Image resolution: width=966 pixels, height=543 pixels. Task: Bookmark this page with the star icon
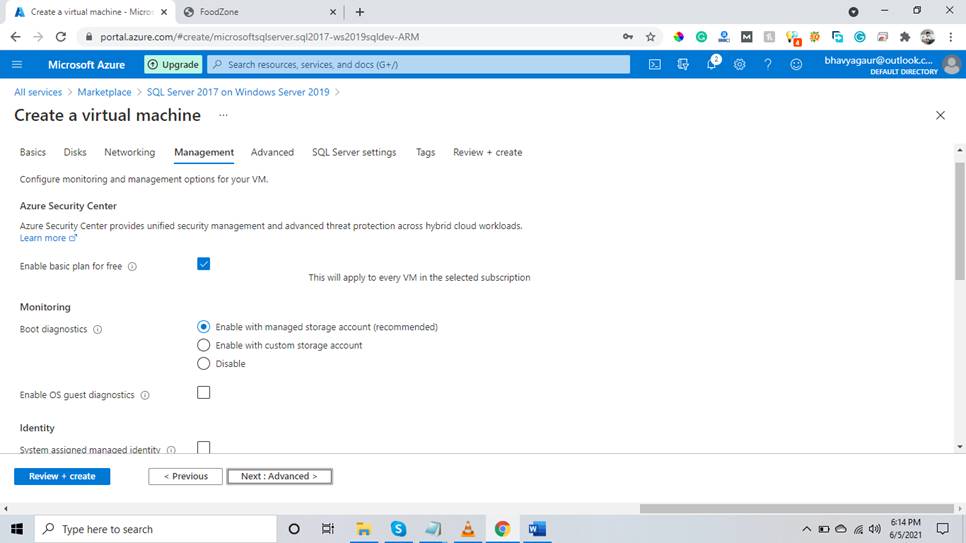point(651,37)
